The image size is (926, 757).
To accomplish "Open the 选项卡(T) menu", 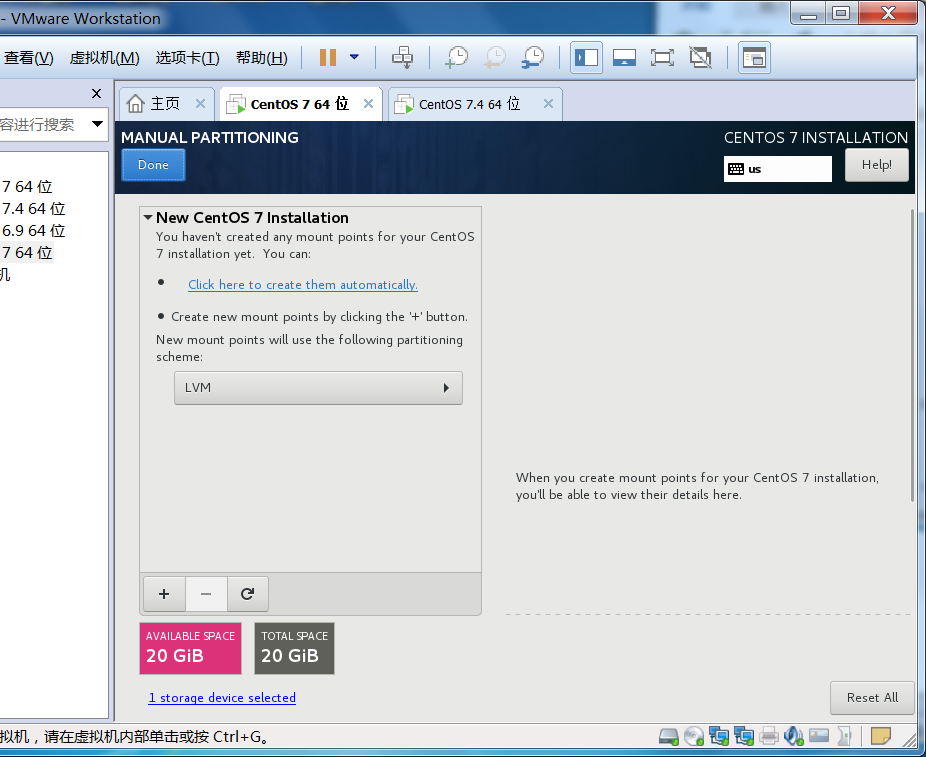I will click(187, 58).
